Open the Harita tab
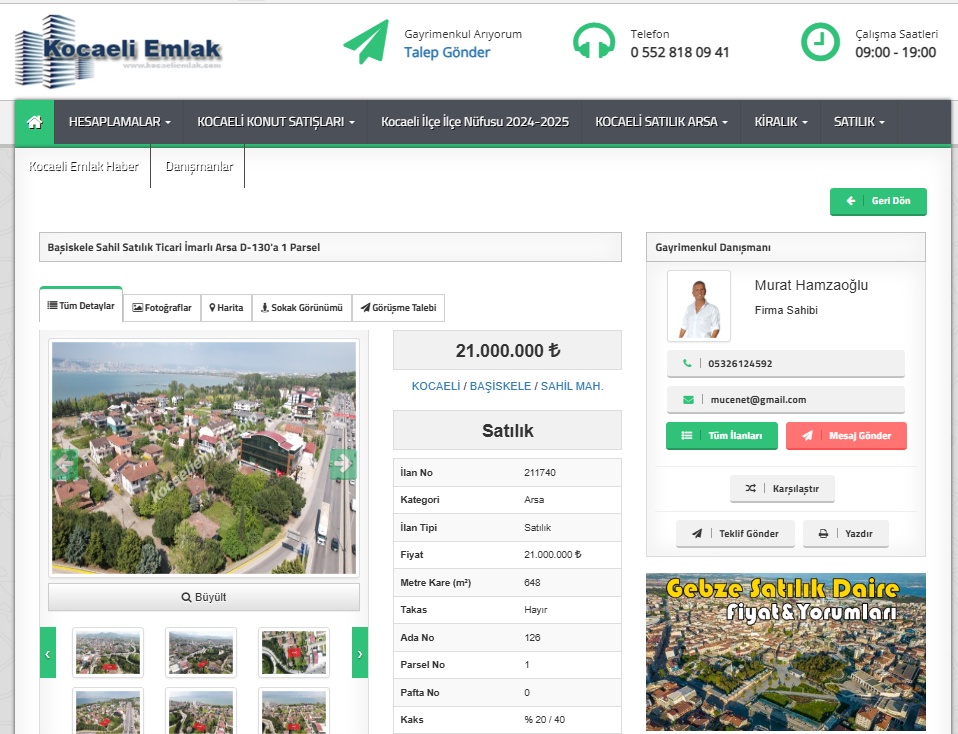Viewport: 958px width, 734px height. (226, 308)
